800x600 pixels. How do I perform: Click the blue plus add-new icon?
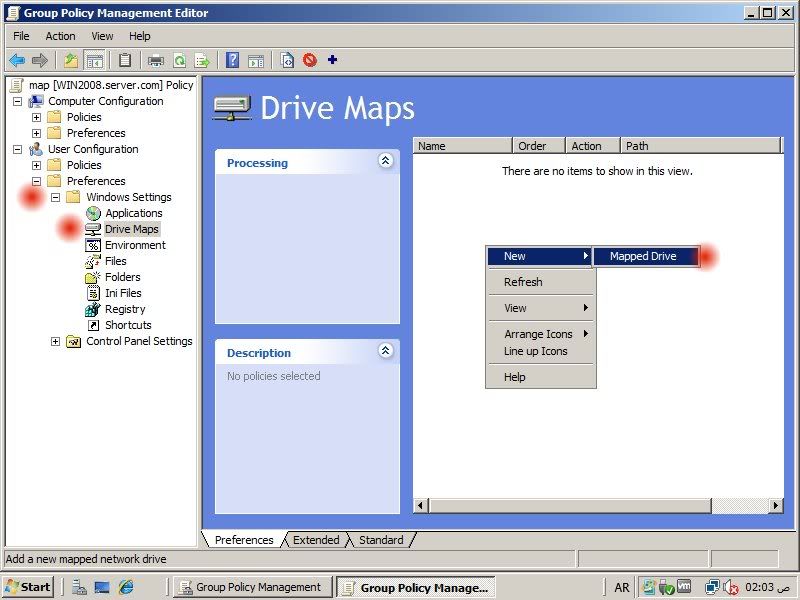click(x=333, y=60)
